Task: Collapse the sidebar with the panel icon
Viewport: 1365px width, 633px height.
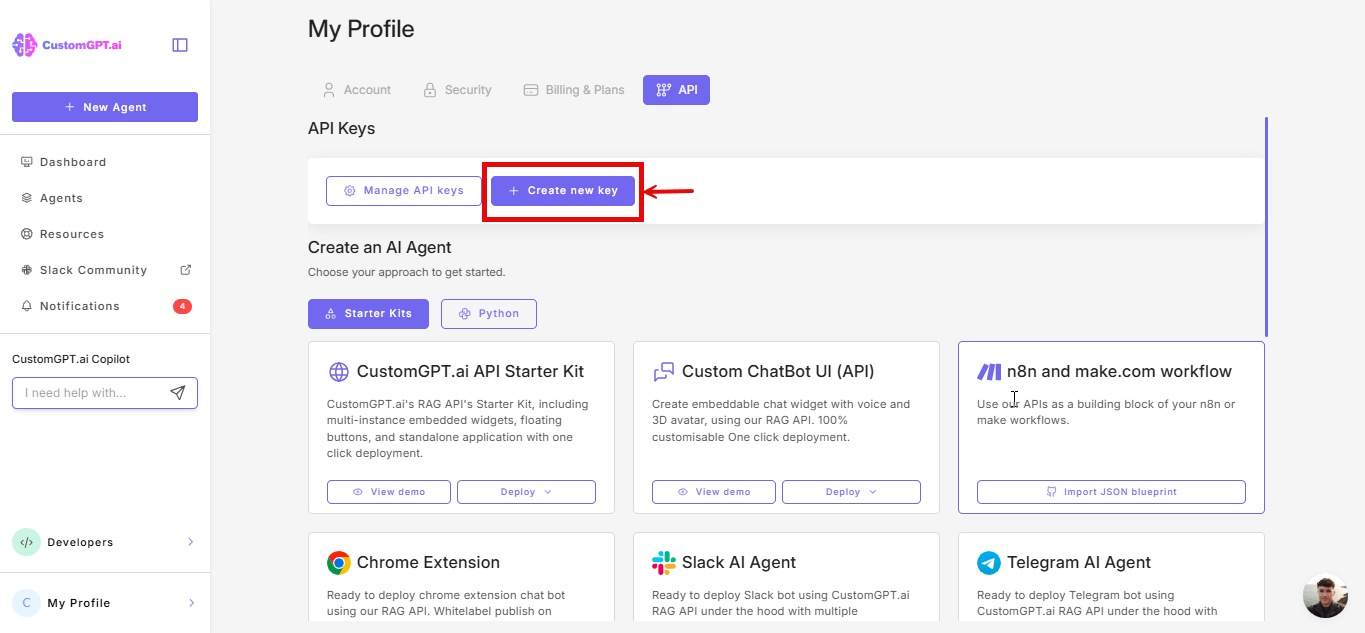Action: coord(180,45)
